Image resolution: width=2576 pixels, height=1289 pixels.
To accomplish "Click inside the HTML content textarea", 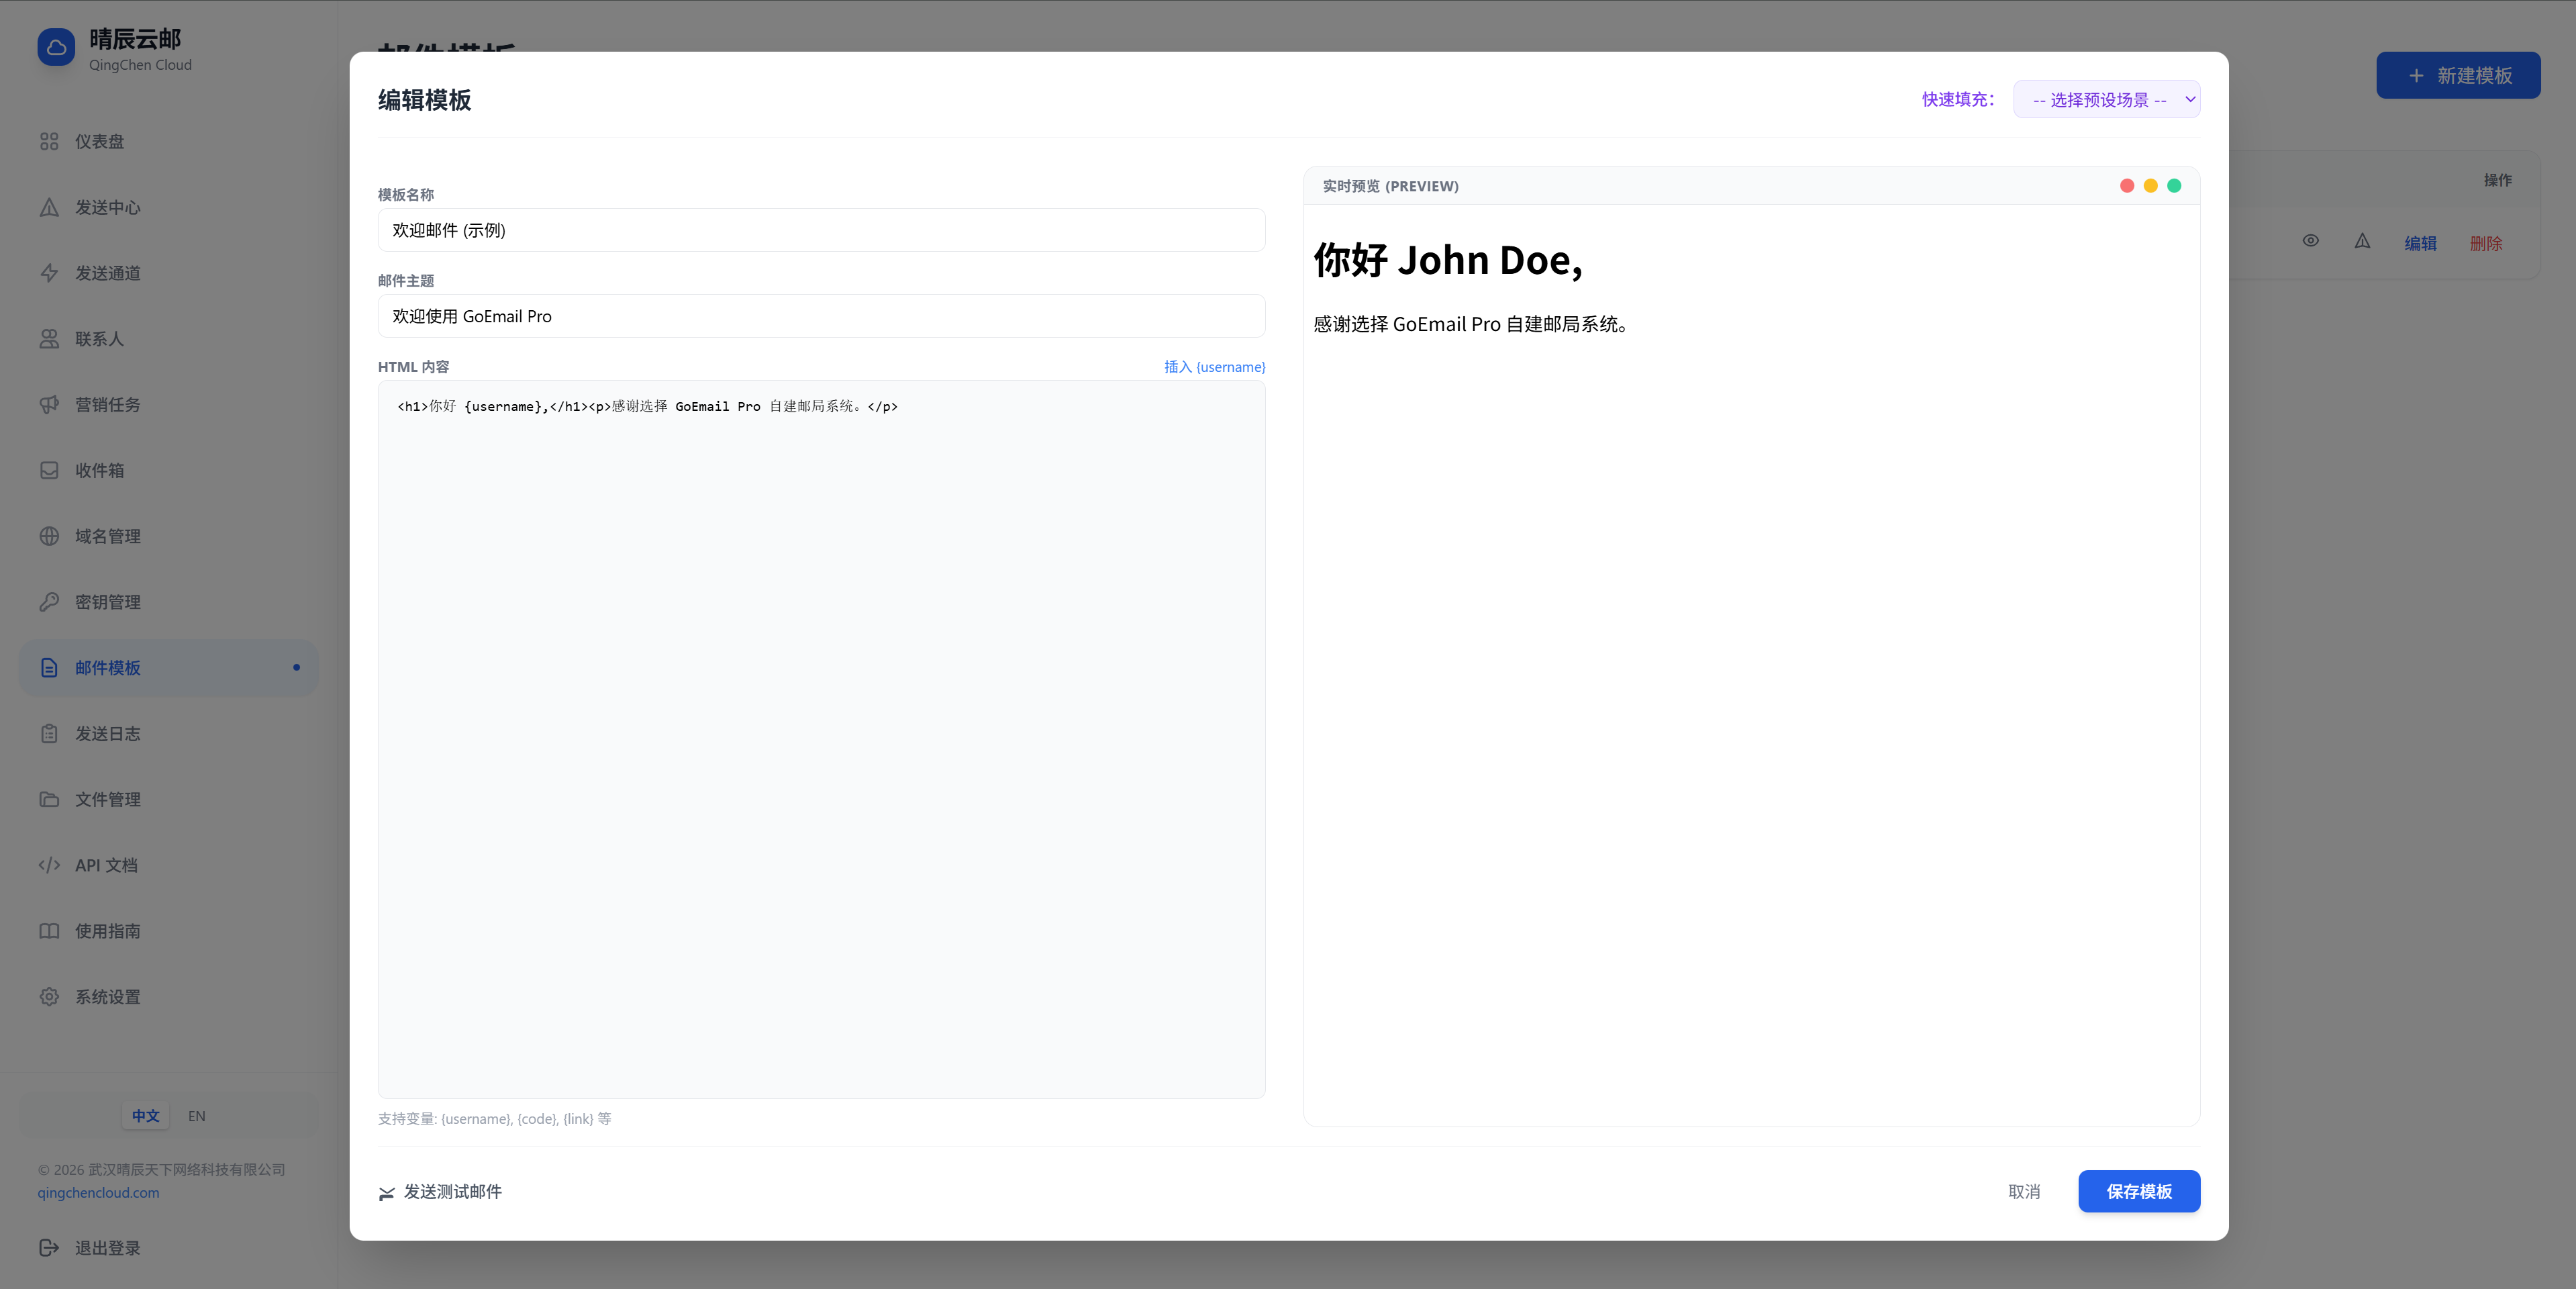I will (820, 740).
